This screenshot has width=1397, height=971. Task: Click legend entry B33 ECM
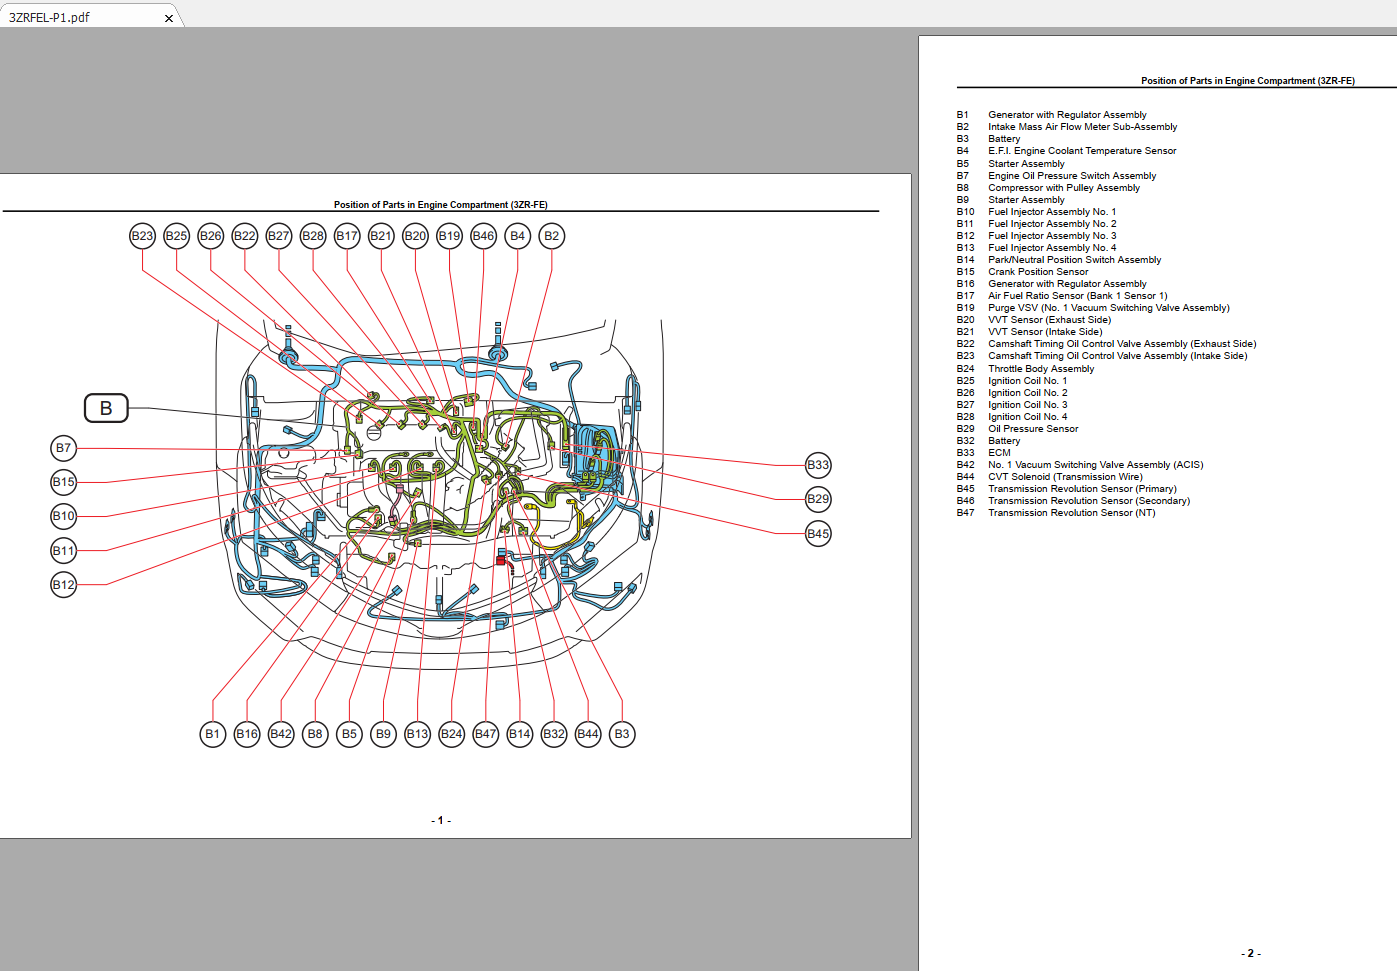pos(984,453)
